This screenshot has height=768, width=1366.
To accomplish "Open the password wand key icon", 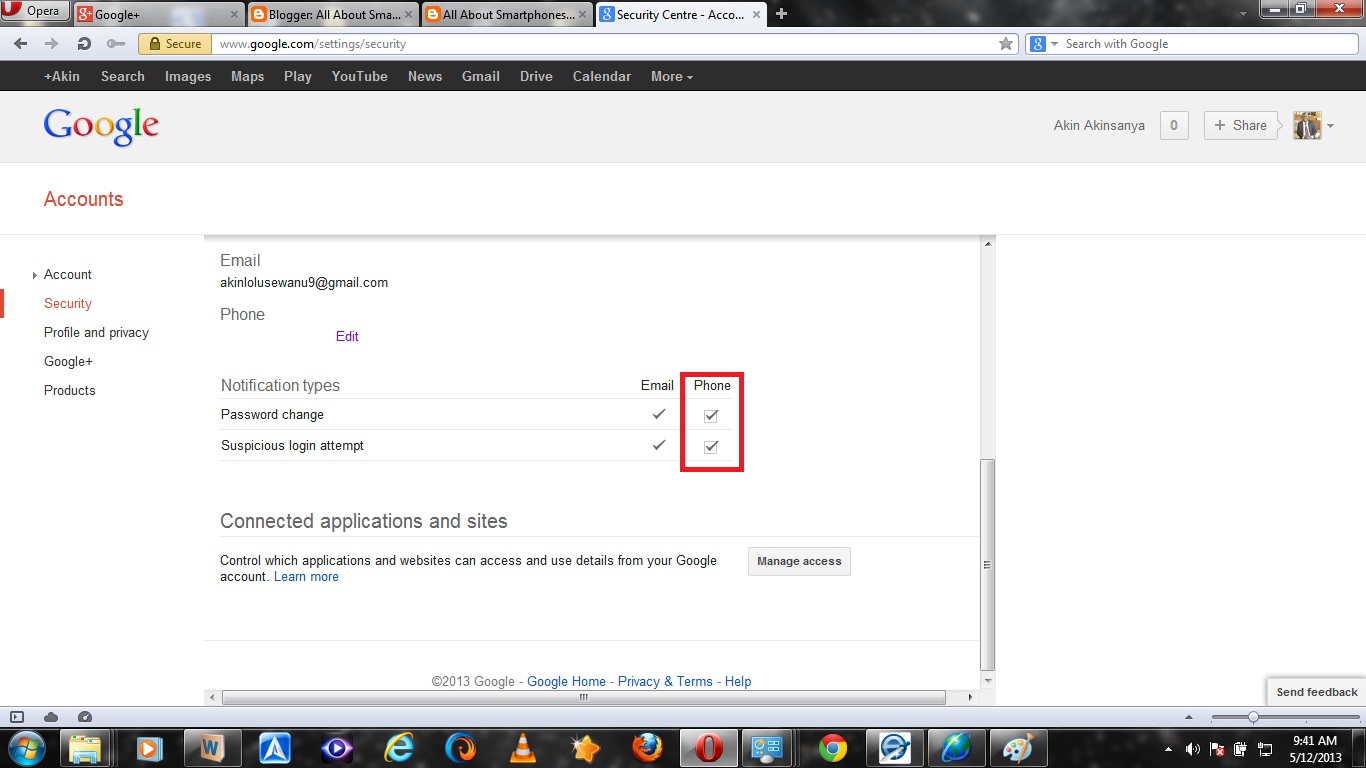I will point(116,44).
